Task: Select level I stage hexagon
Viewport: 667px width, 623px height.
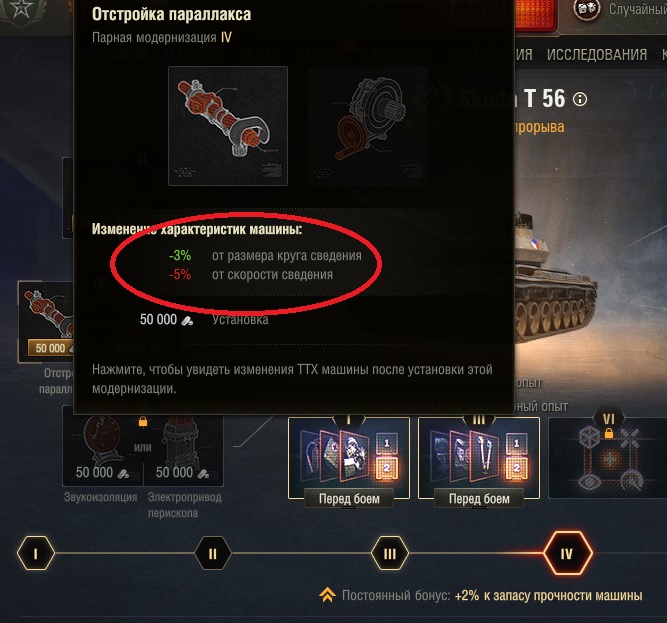Action: (x=36, y=554)
